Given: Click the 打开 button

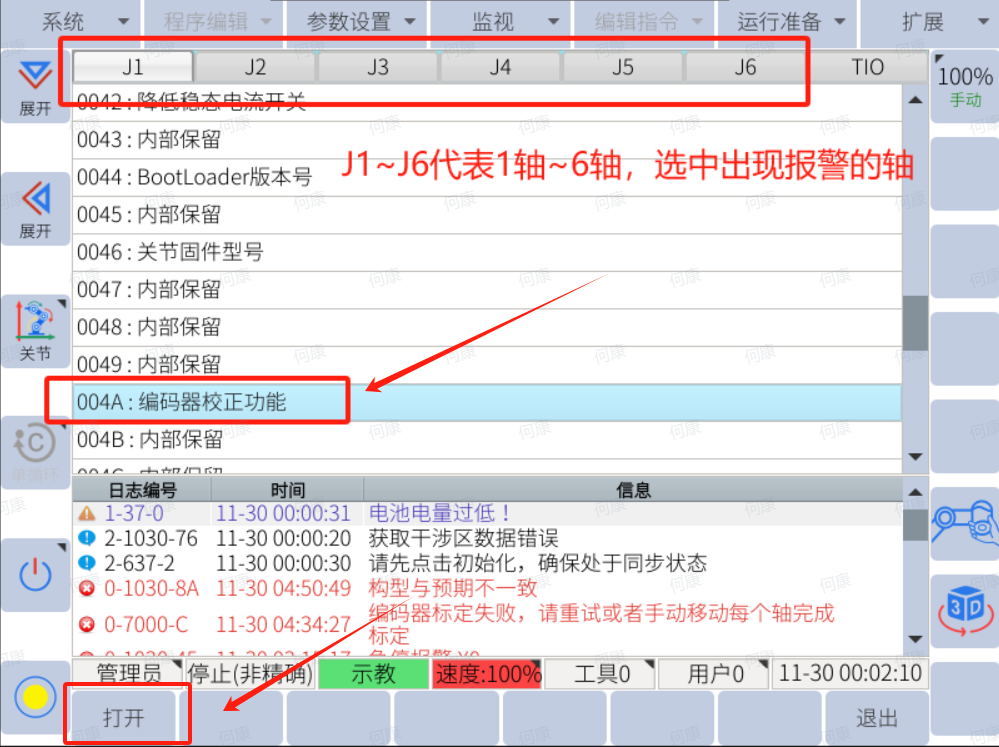Looking at the screenshot, I should tap(123, 718).
